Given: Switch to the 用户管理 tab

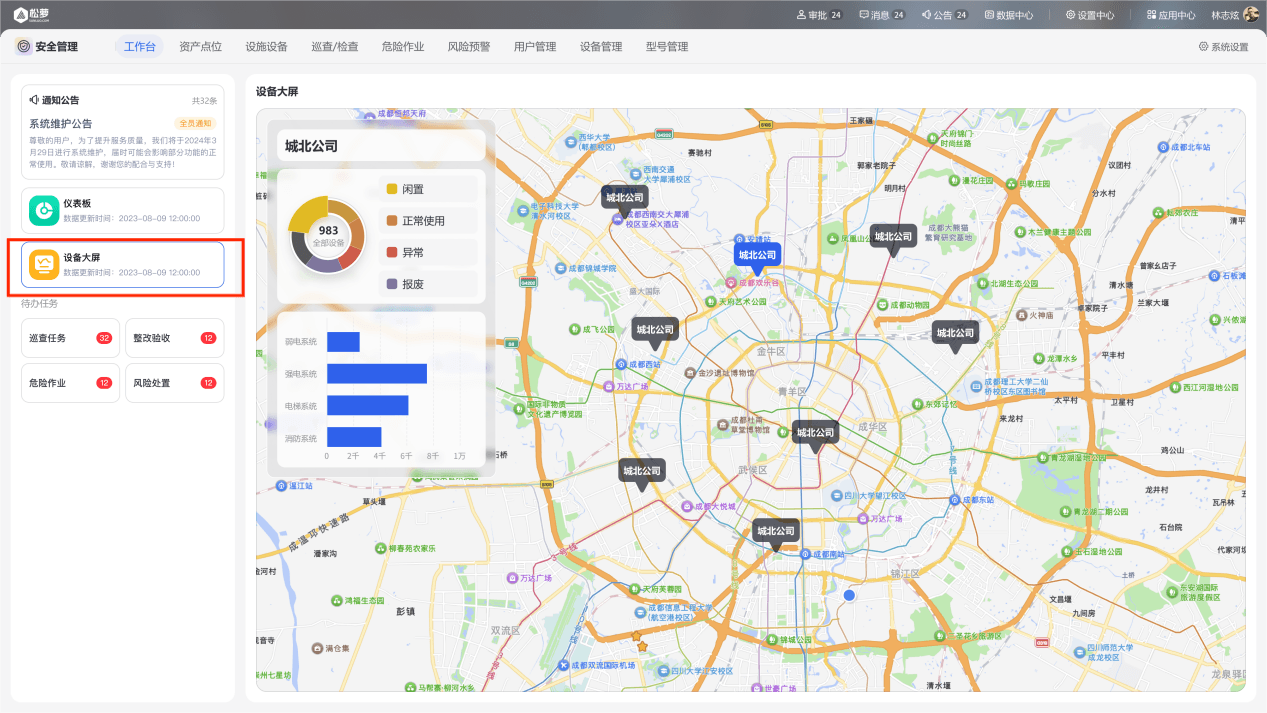Looking at the screenshot, I should (x=535, y=47).
